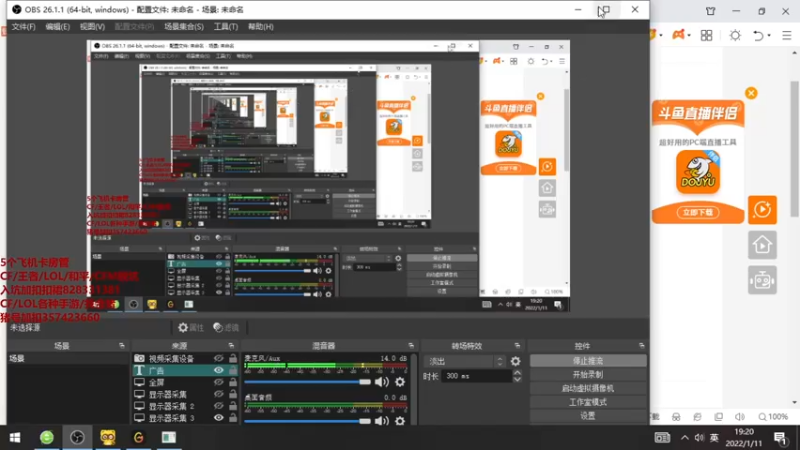Open the 编辑(E) menu

[x=58, y=27]
